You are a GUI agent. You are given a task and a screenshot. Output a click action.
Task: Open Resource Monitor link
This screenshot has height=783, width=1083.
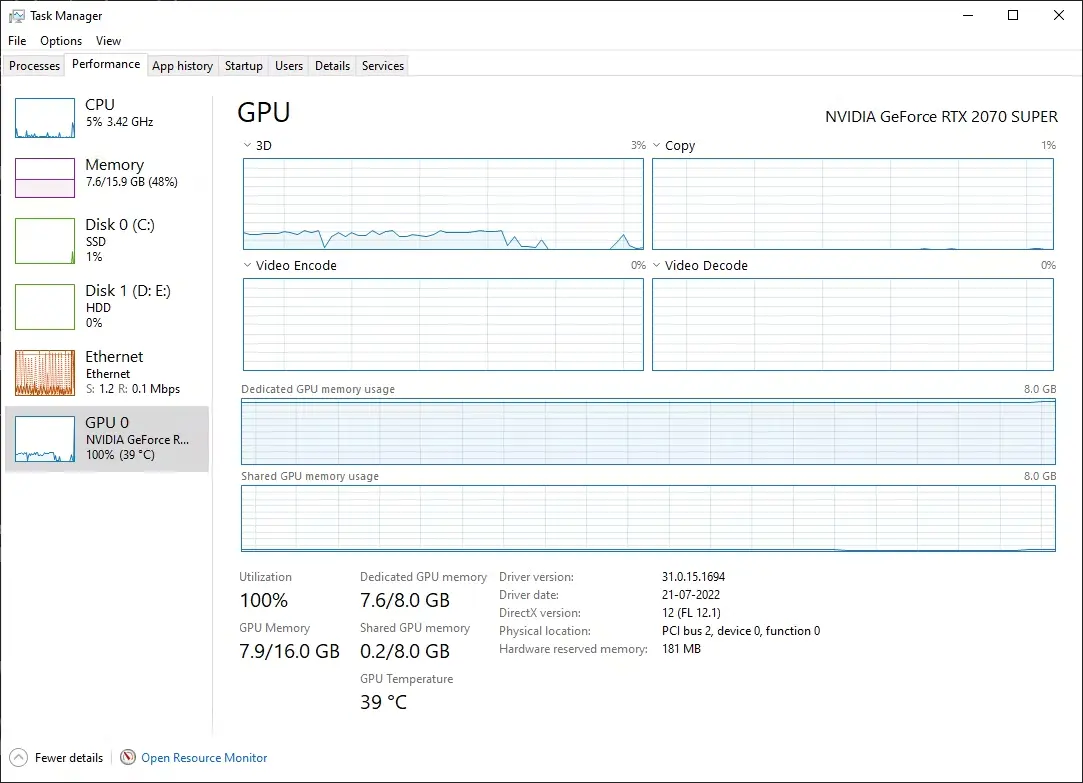(x=204, y=757)
